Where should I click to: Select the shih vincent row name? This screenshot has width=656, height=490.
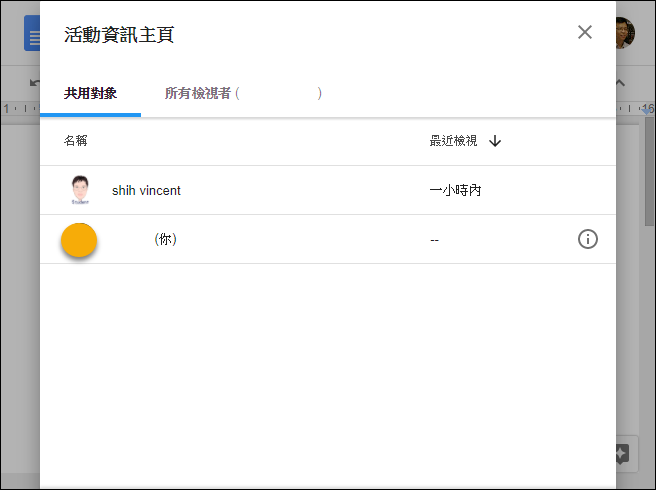(x=146, y=191)
